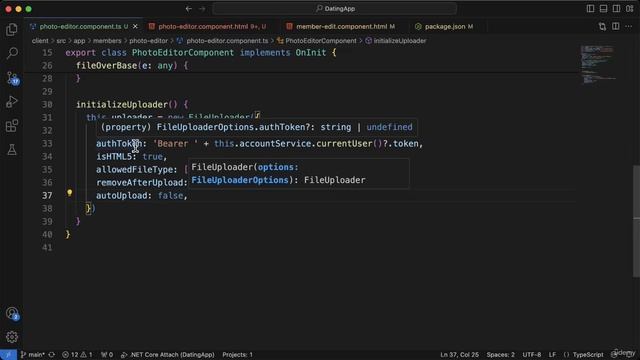The image size is (640, 360).
Task: Open the Search view in activity bar
Action: (12, 53)
